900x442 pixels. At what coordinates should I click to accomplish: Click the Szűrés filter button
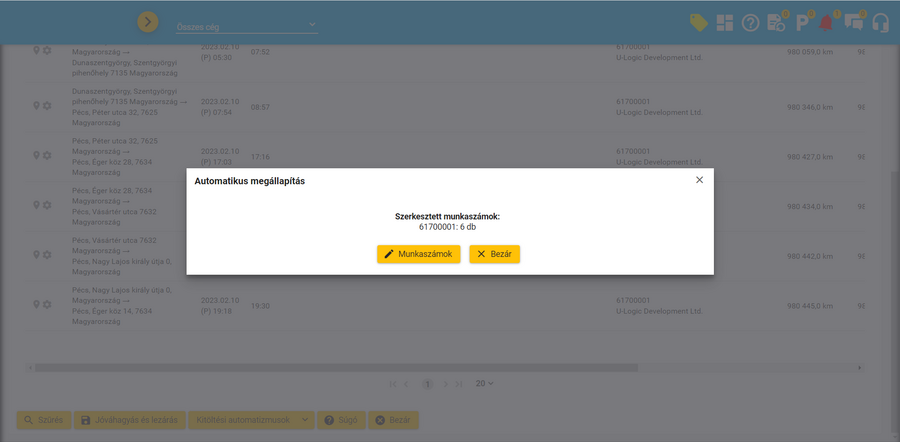[43, 420]
